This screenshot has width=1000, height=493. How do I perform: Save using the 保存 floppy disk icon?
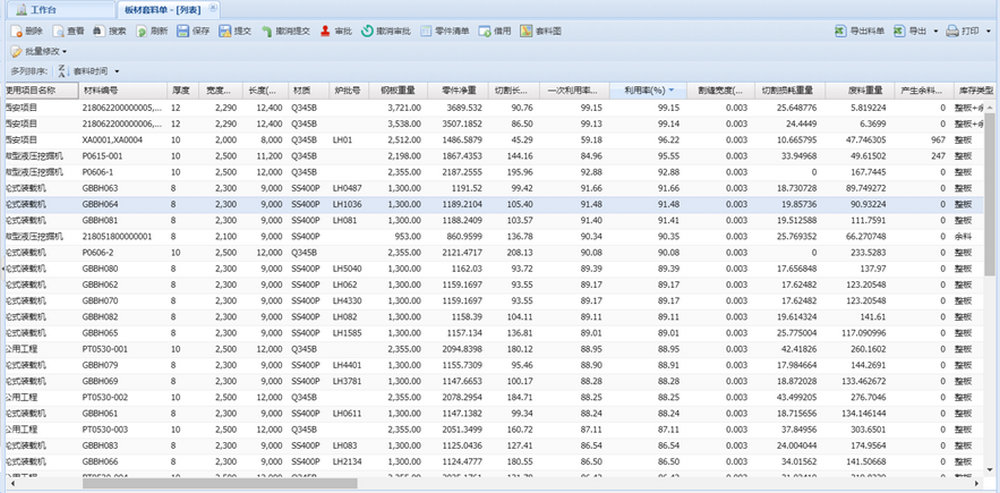tap(183, 32)
